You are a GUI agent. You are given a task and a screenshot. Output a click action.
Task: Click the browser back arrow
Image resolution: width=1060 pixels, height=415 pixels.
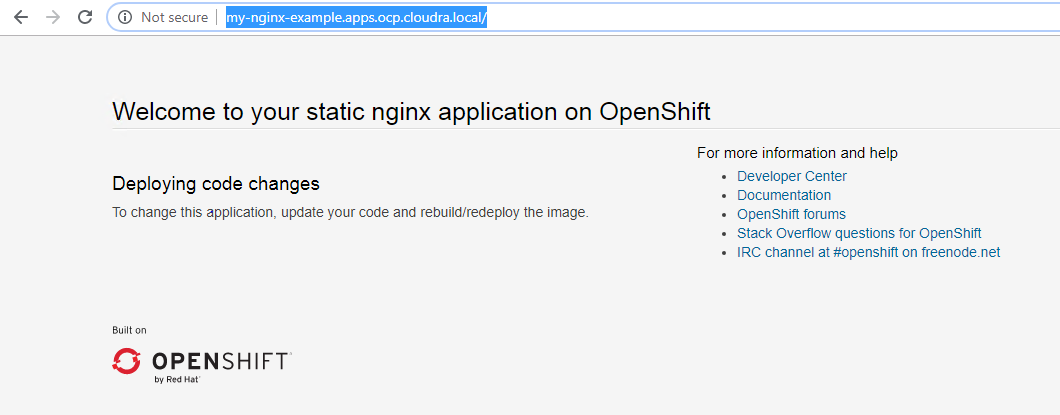21,18
